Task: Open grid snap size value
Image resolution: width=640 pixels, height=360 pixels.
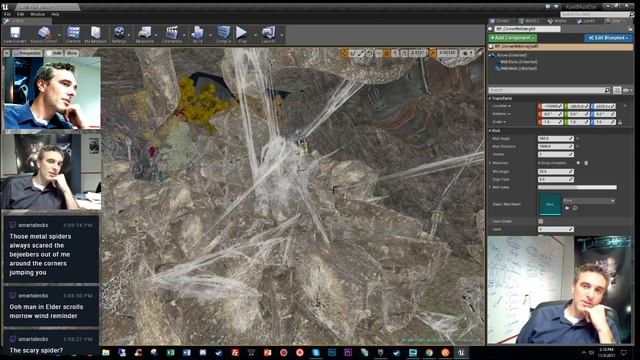Action: click(x=395, y=53)
